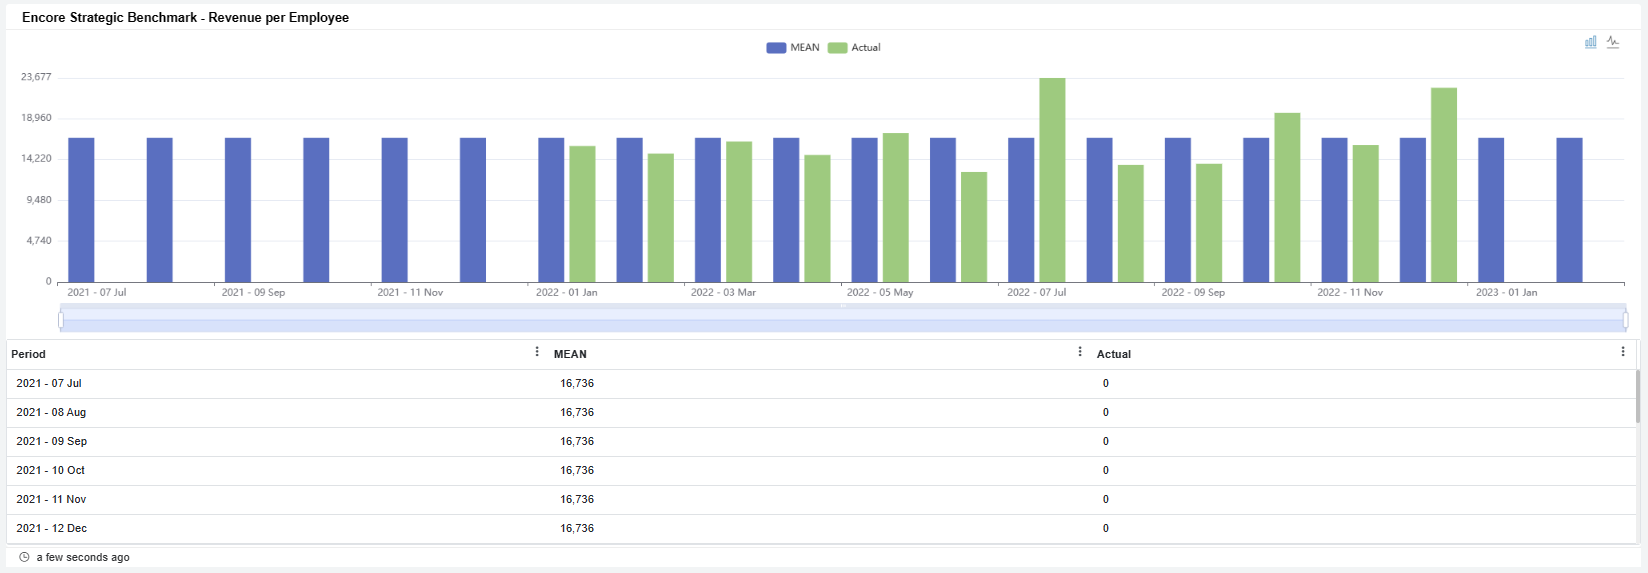Click the tallest green Actual bar (2022 - 07 Jul)

click(1052, 180)
